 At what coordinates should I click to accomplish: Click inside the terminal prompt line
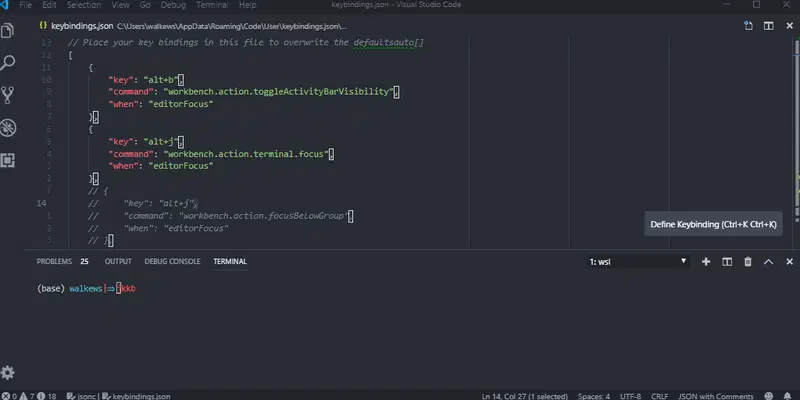86,289
